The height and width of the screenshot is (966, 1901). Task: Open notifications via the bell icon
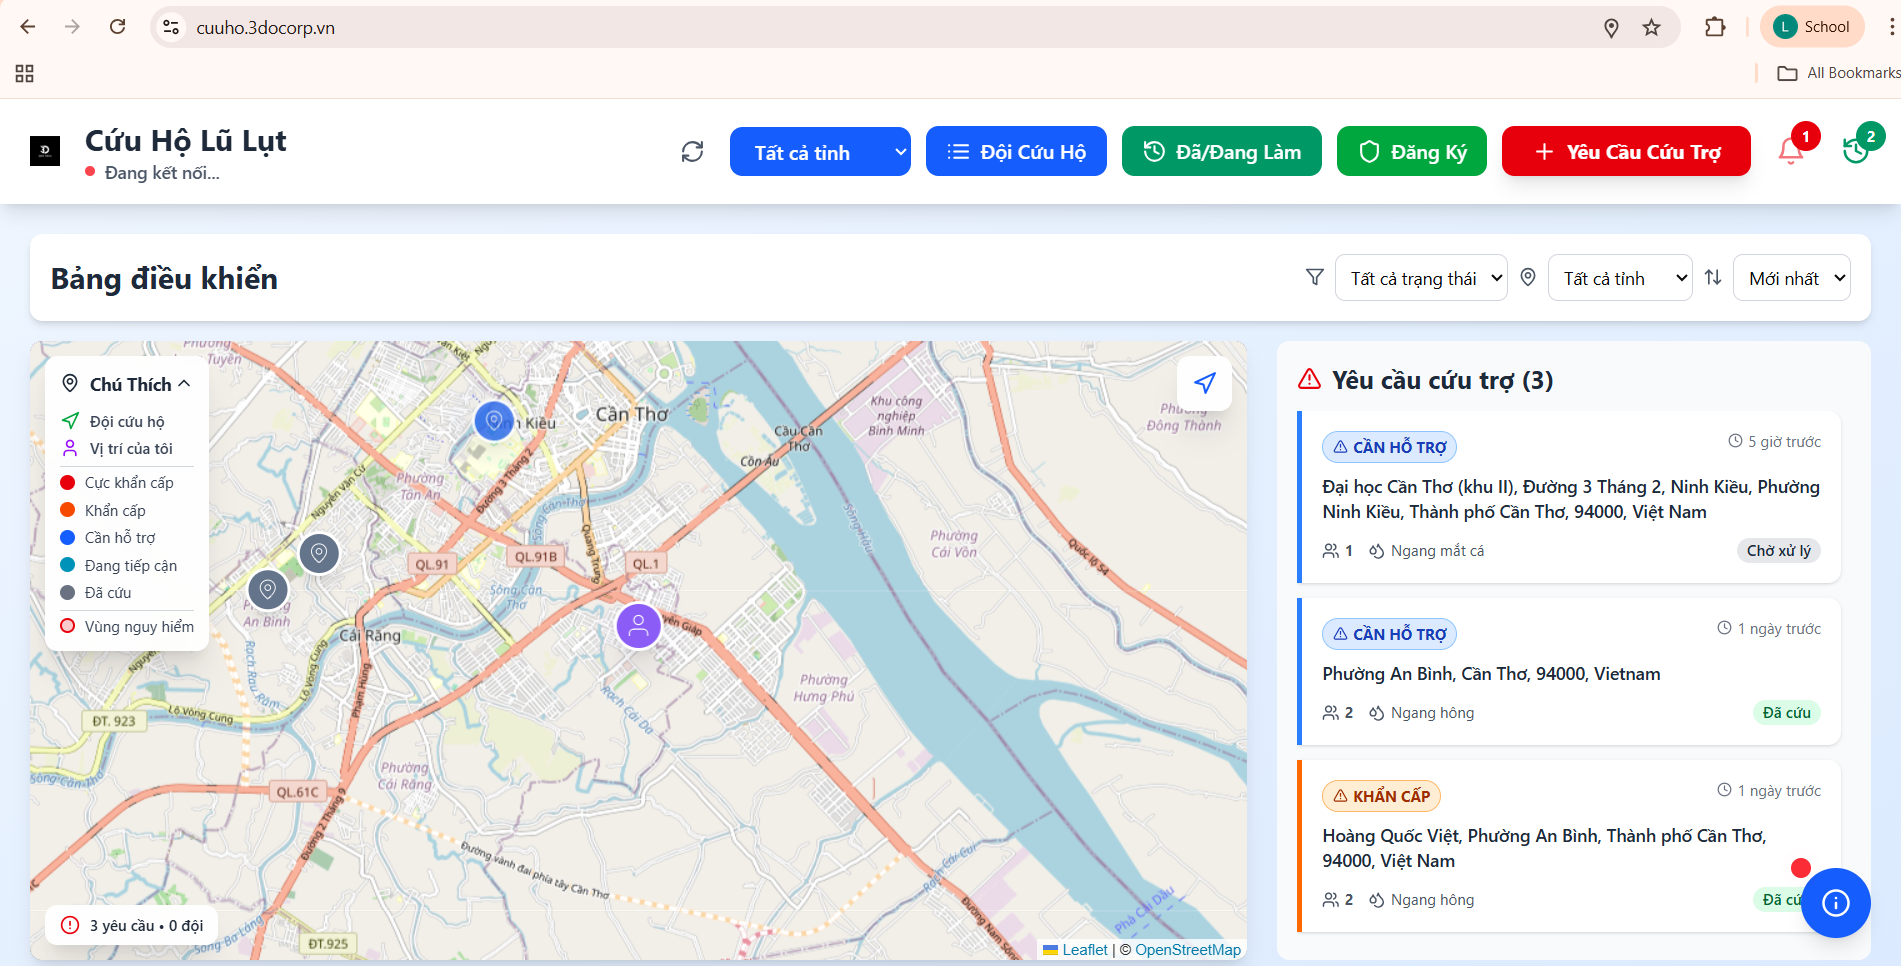(1792, 151)
